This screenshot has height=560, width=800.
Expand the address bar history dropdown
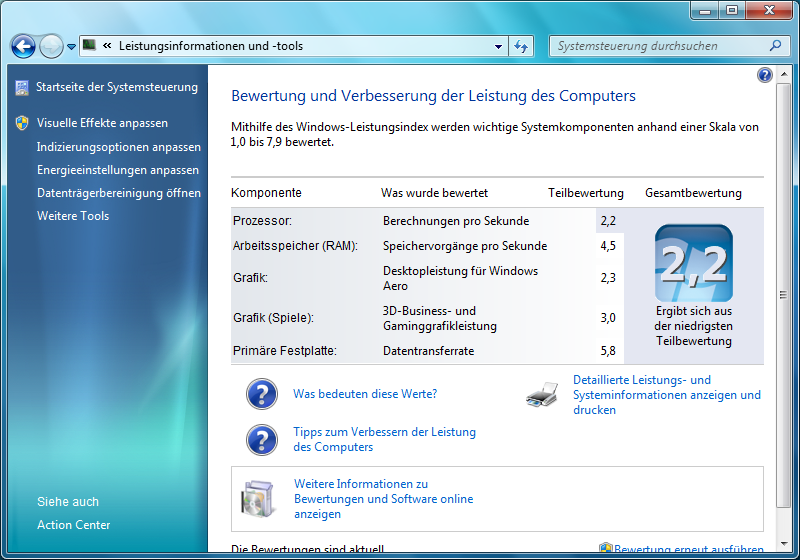point(498,46)
